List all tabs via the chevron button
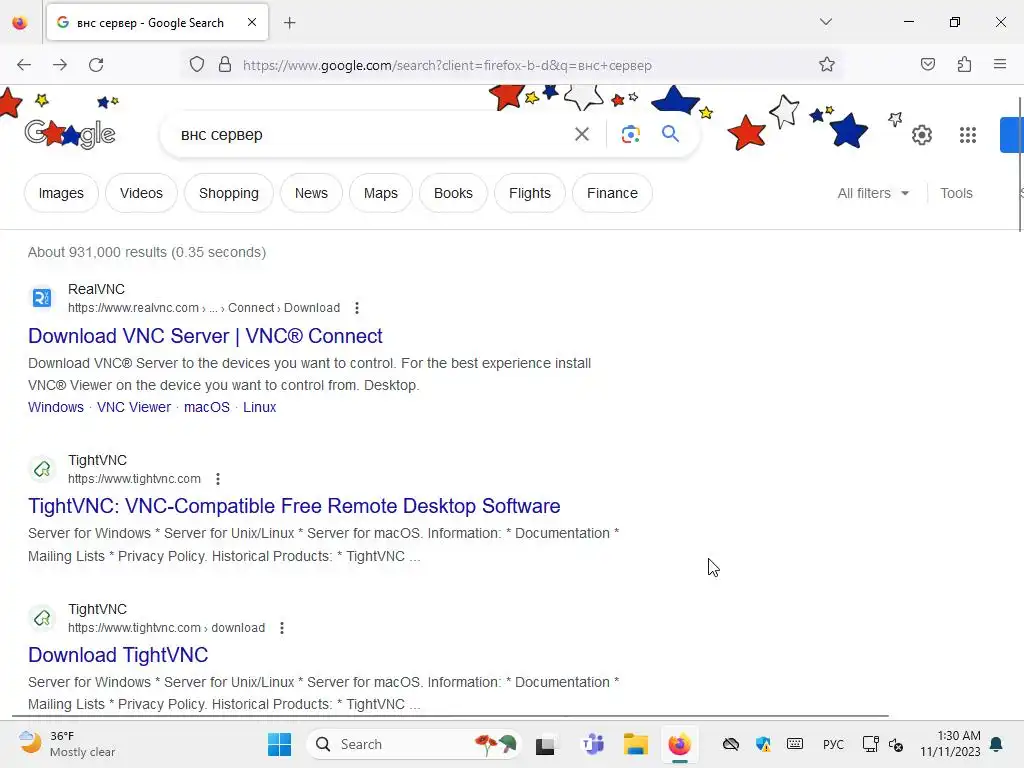1024x768 pixels. click(825, 22)
